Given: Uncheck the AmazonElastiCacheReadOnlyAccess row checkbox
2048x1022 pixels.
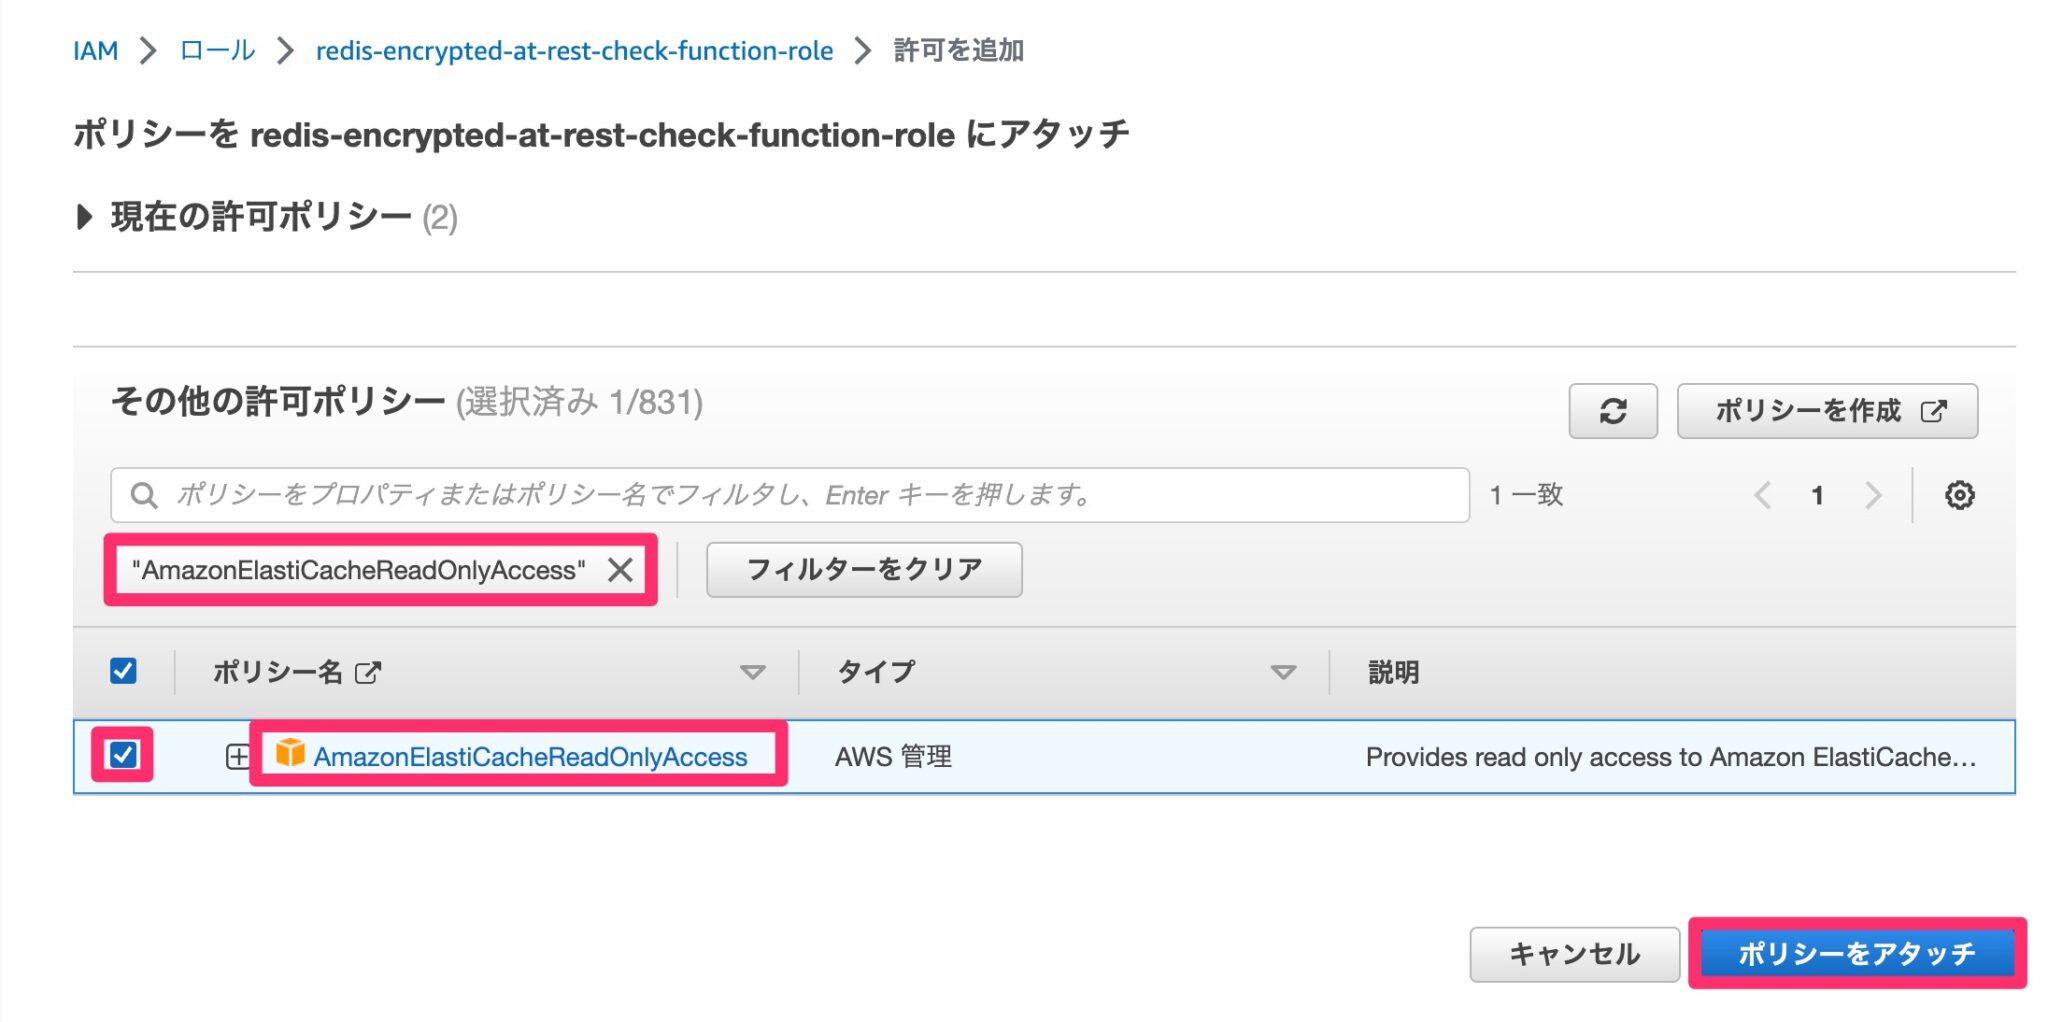Looking at the screenshot, I should 123,757.
